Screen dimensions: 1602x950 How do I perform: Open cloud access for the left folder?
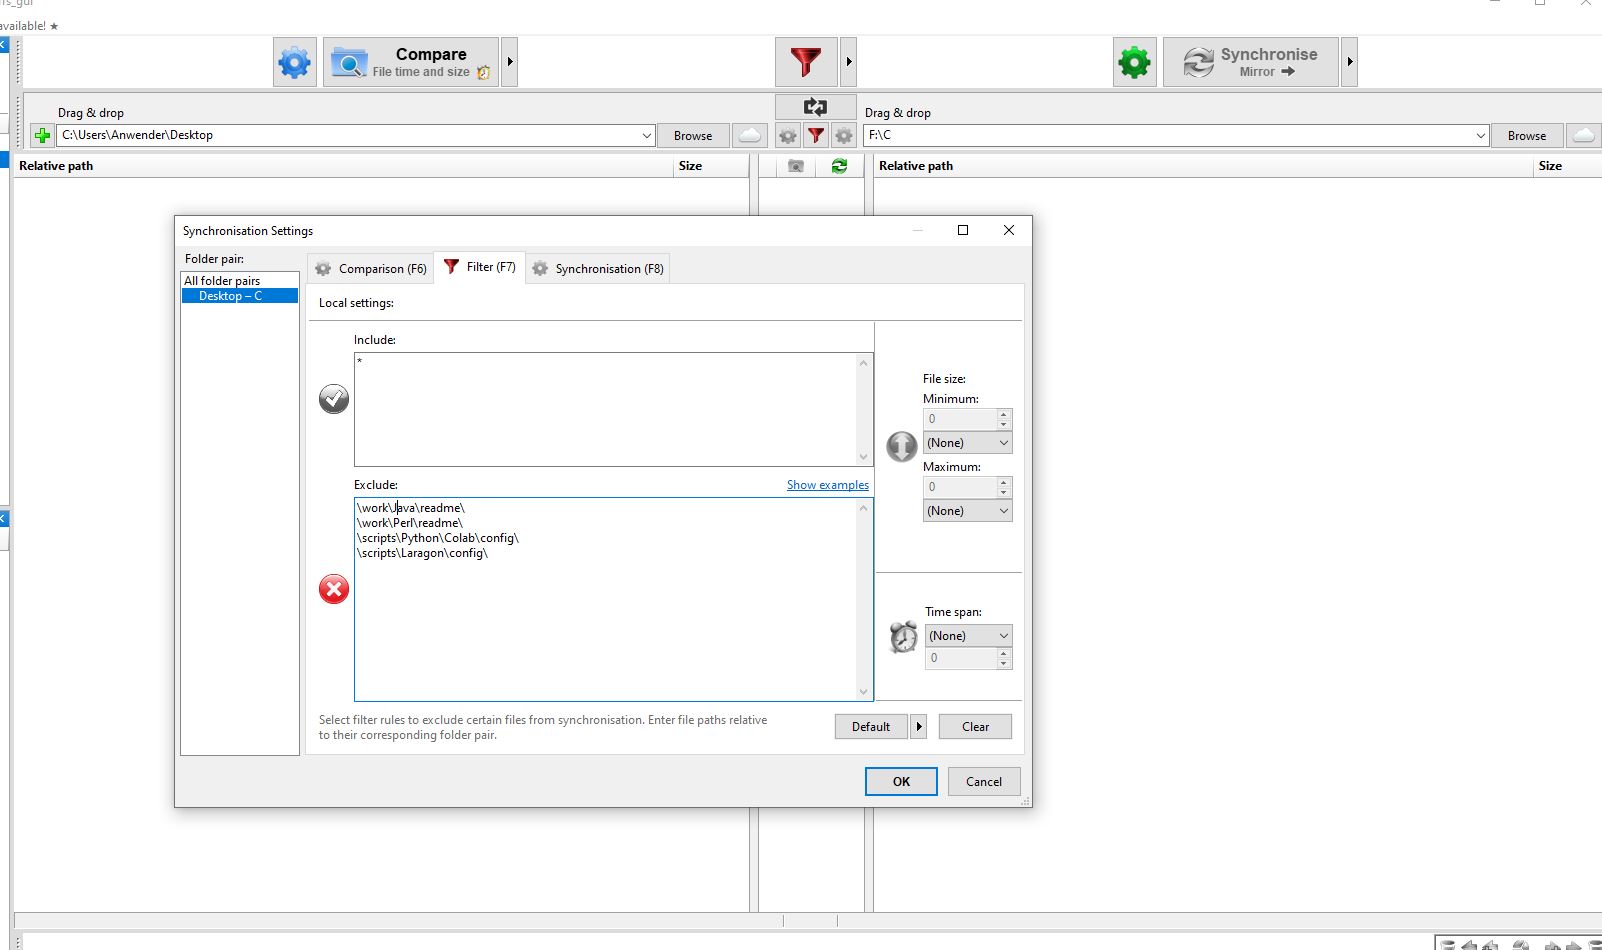tap(749, 135)
